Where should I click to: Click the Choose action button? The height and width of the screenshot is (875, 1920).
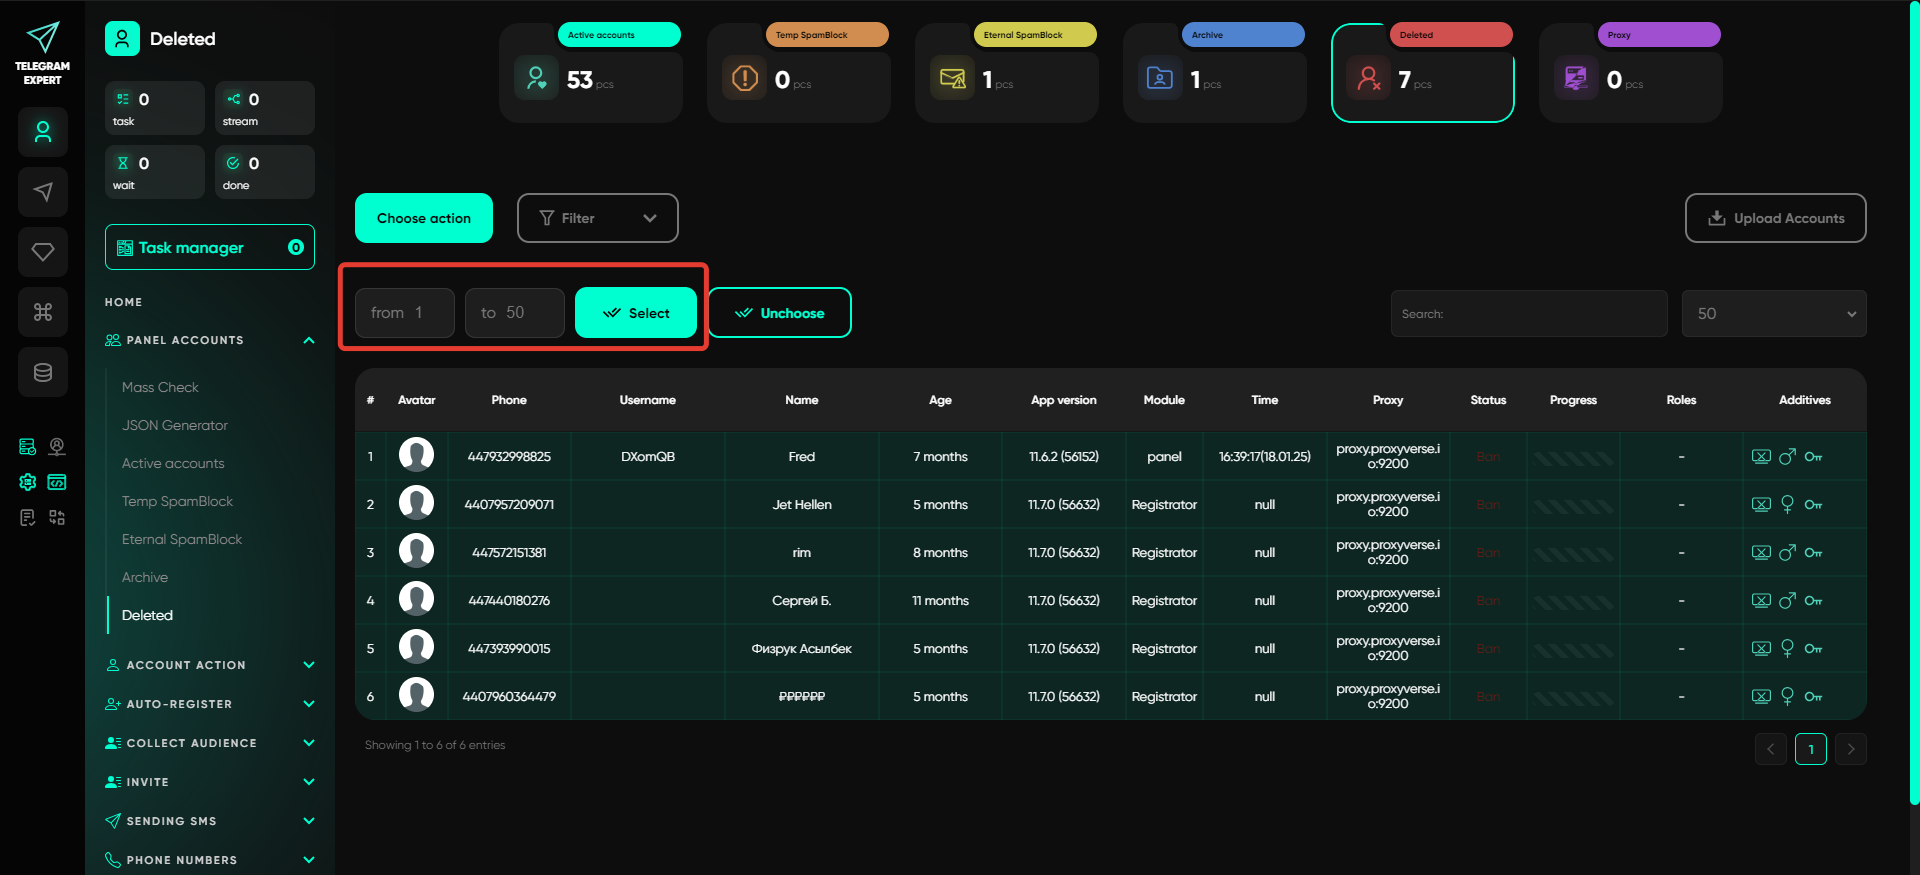pyautogui.click(x=424, y=218)
